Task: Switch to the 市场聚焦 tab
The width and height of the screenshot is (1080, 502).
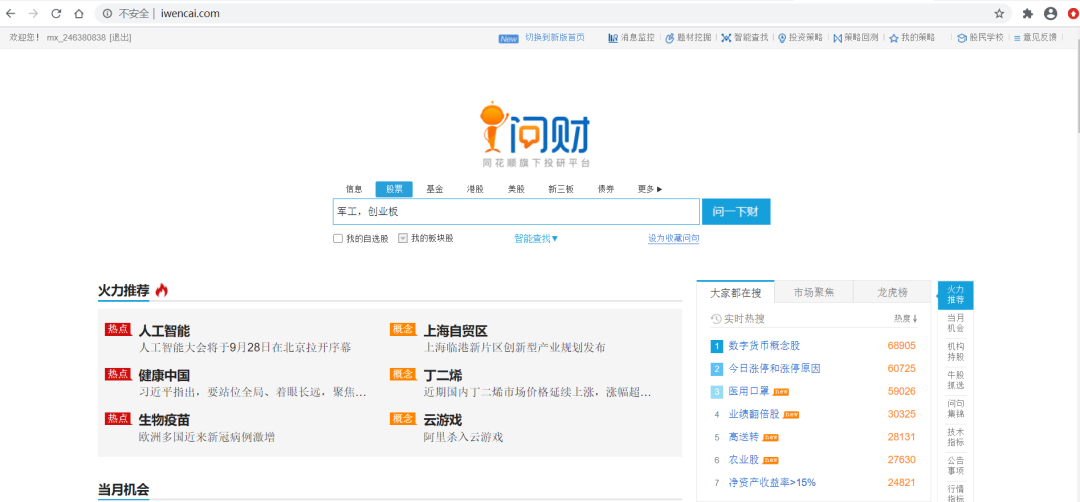Action: click(x=813, y=293)
